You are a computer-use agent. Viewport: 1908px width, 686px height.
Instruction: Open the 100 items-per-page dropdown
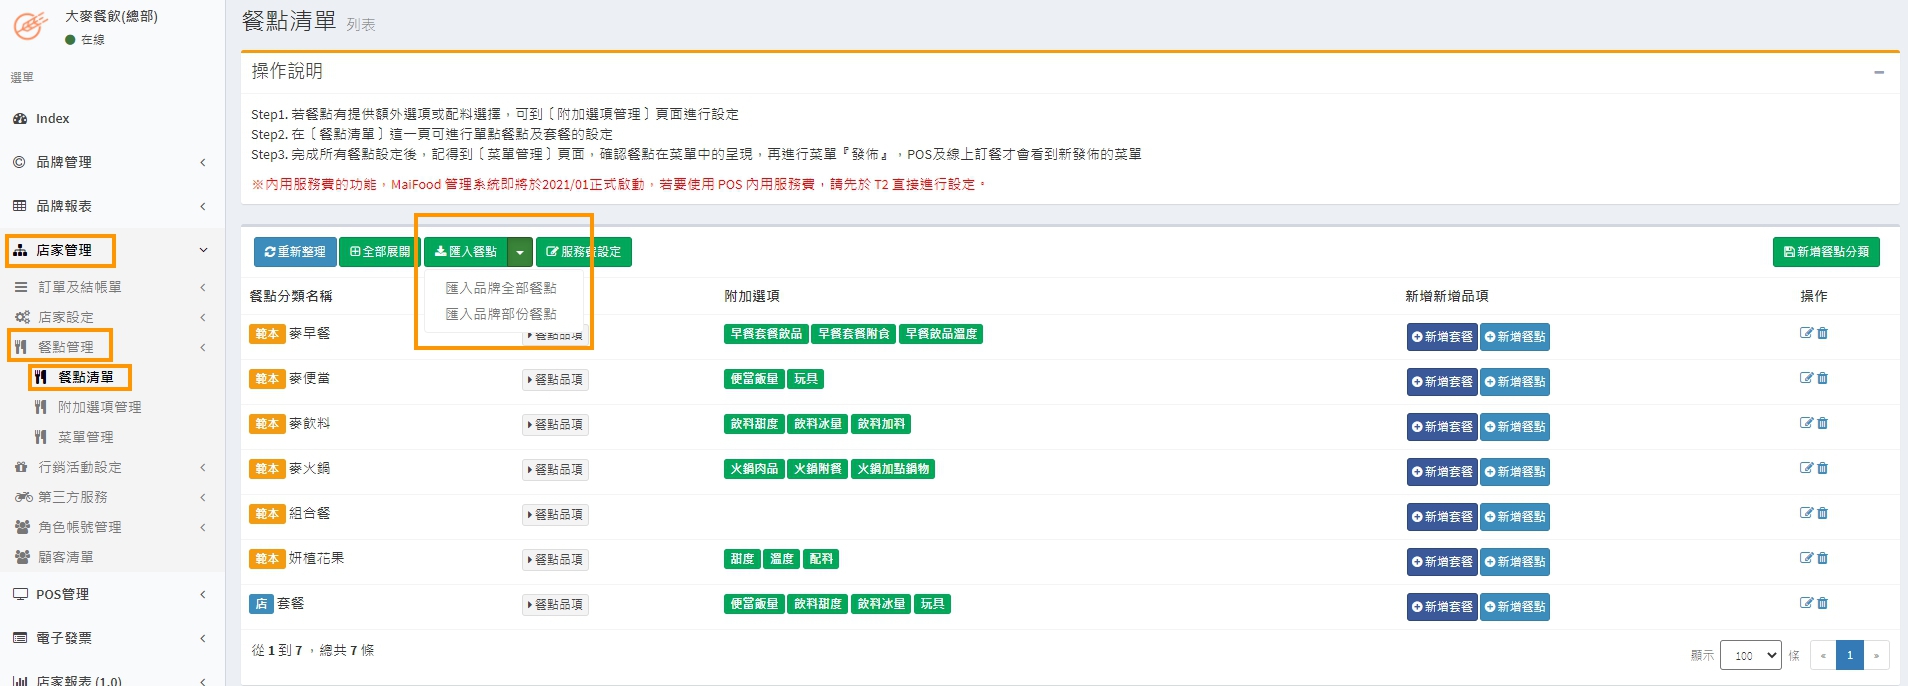pyautogui.click(x=1750, y=655)
